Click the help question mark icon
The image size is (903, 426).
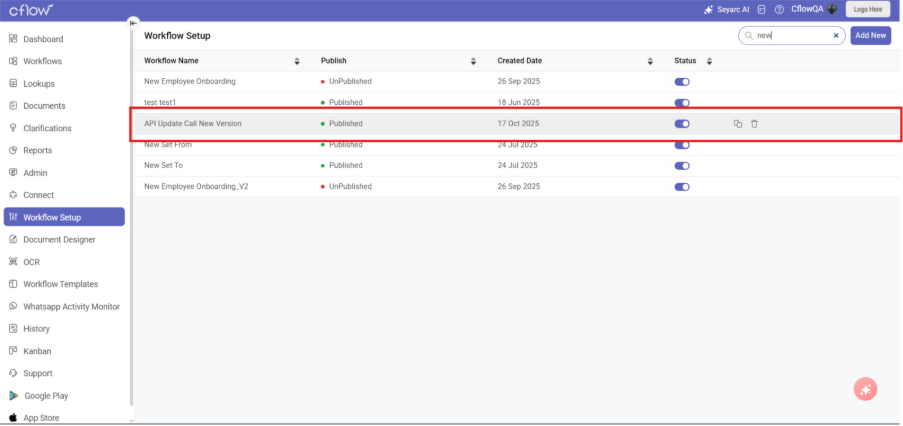(x=779, y=9)
